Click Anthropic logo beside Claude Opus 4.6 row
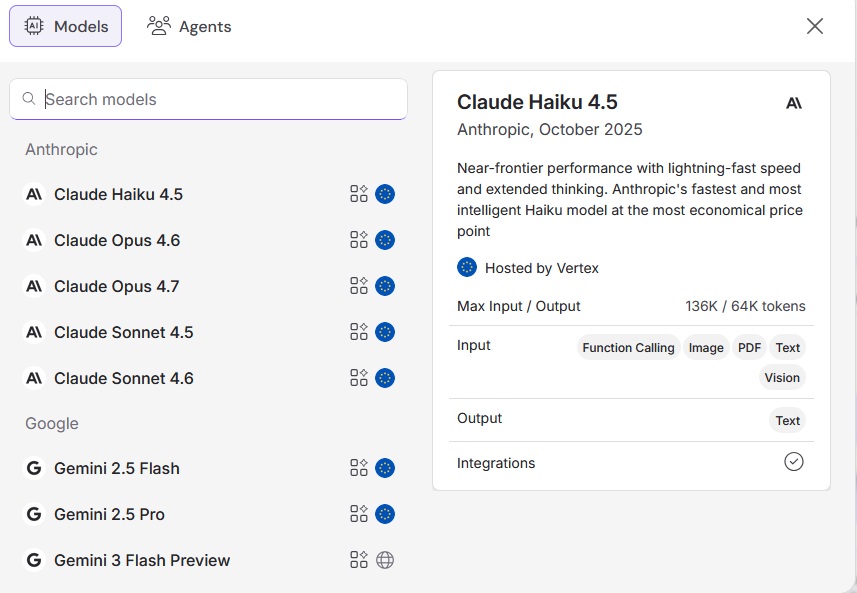Viewport: 857px width, 593px height. [x=34, y=240]
